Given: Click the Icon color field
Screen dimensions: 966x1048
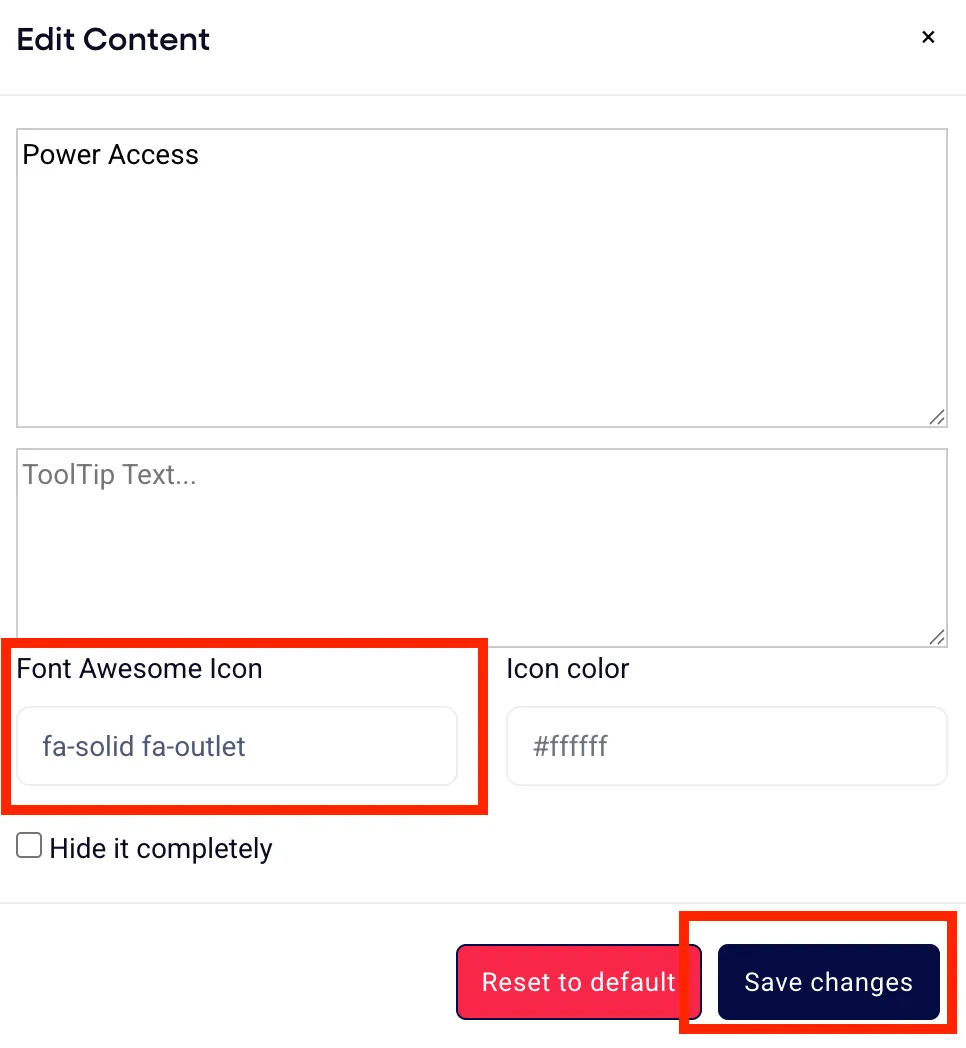Looking at the screenshot, I should (727, 746).
